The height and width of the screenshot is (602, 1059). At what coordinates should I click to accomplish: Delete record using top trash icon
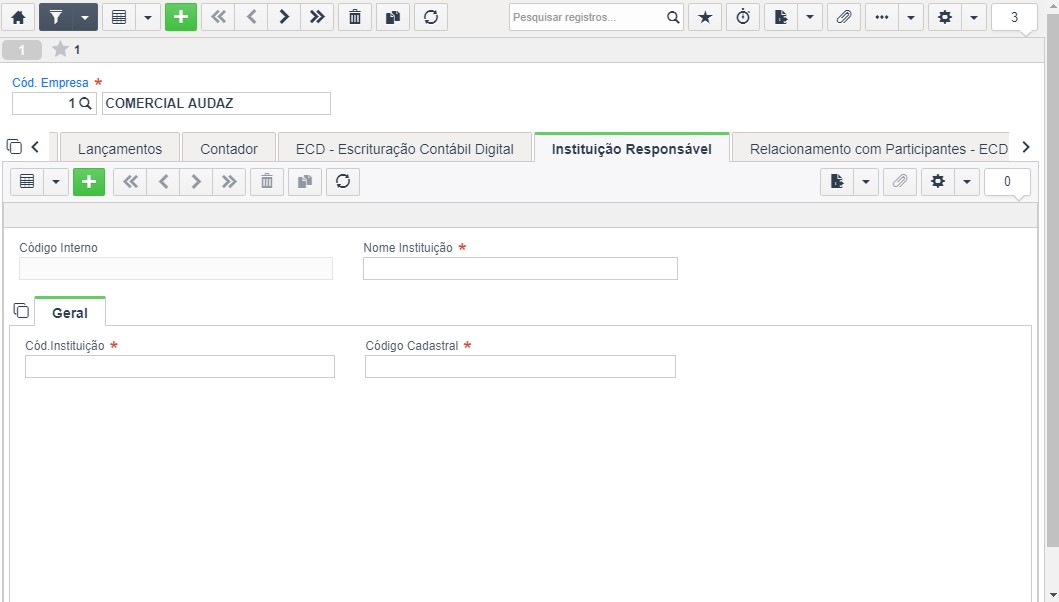(355, 17)
